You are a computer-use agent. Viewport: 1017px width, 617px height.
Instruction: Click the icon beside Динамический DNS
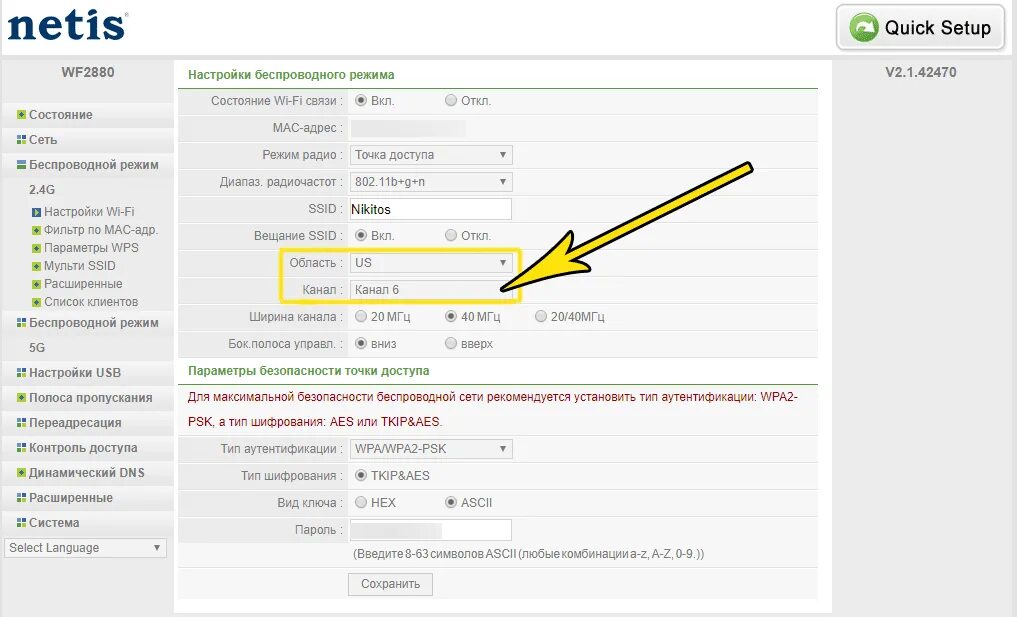pos(21,472)
